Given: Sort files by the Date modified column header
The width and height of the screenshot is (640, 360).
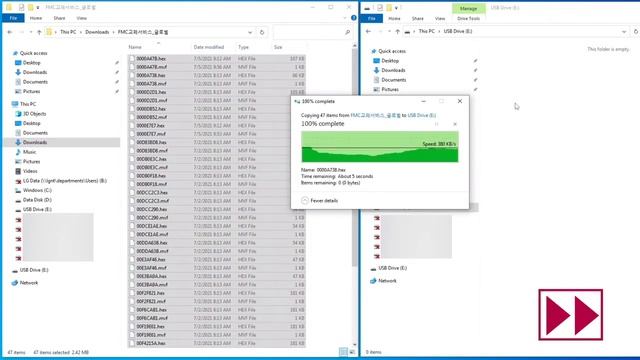Looking at the screenshot, I should (209, 47).
